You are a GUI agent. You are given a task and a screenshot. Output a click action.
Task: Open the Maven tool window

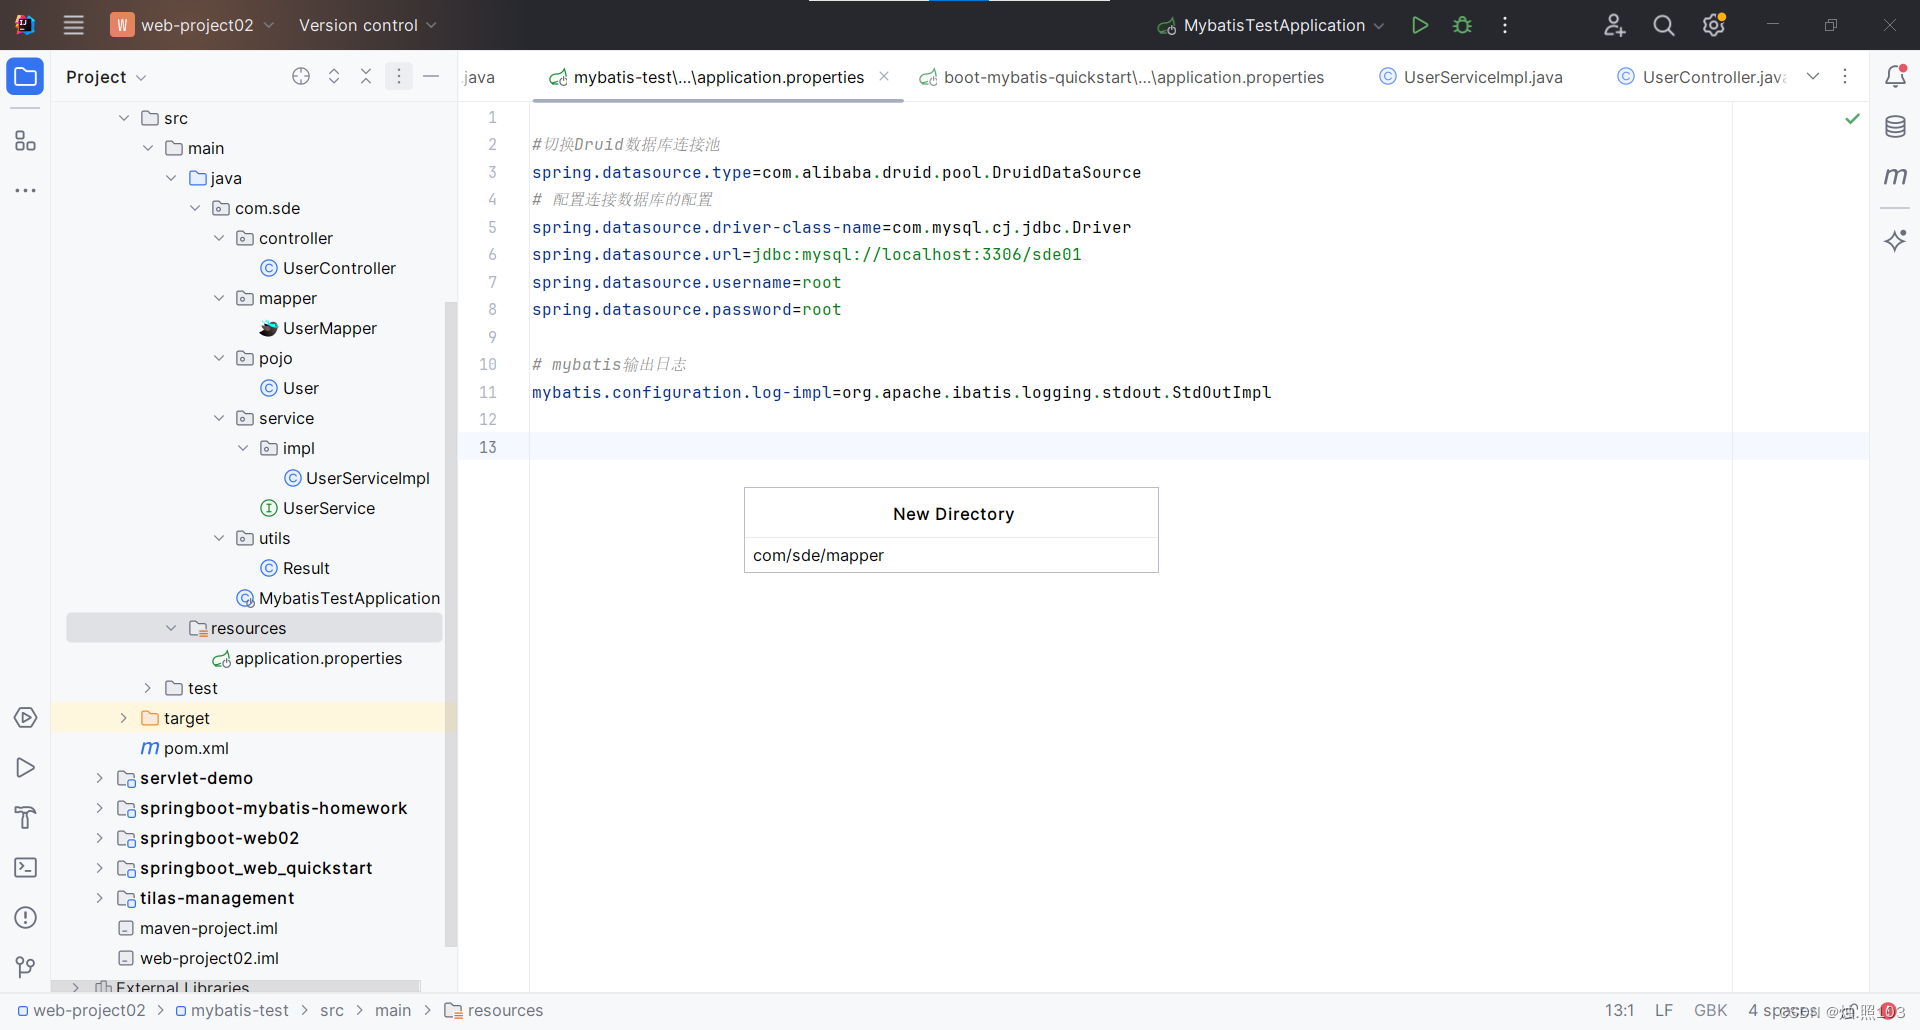pyautogui.click(x=1895, y=177)
